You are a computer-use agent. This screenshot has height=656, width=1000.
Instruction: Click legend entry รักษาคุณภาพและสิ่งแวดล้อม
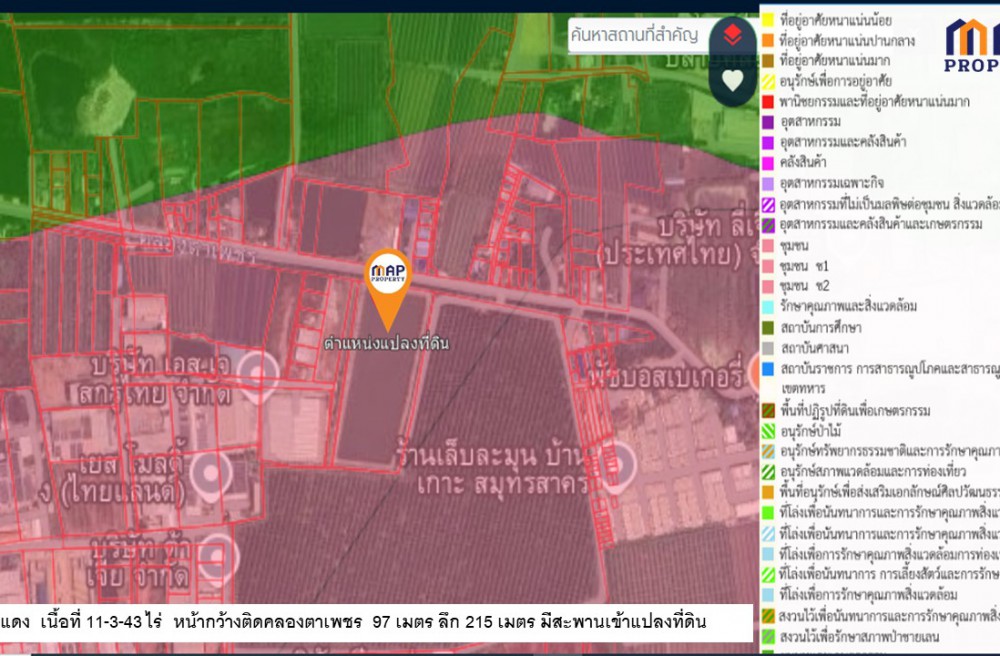[x=848, y=306]
